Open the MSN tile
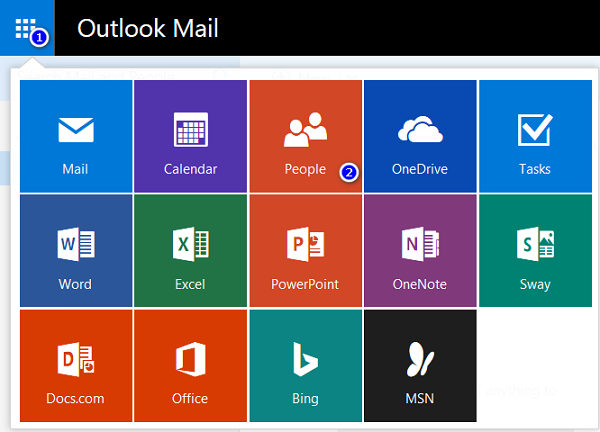This screenshot has height=432, width=600. tap(420, 366)
